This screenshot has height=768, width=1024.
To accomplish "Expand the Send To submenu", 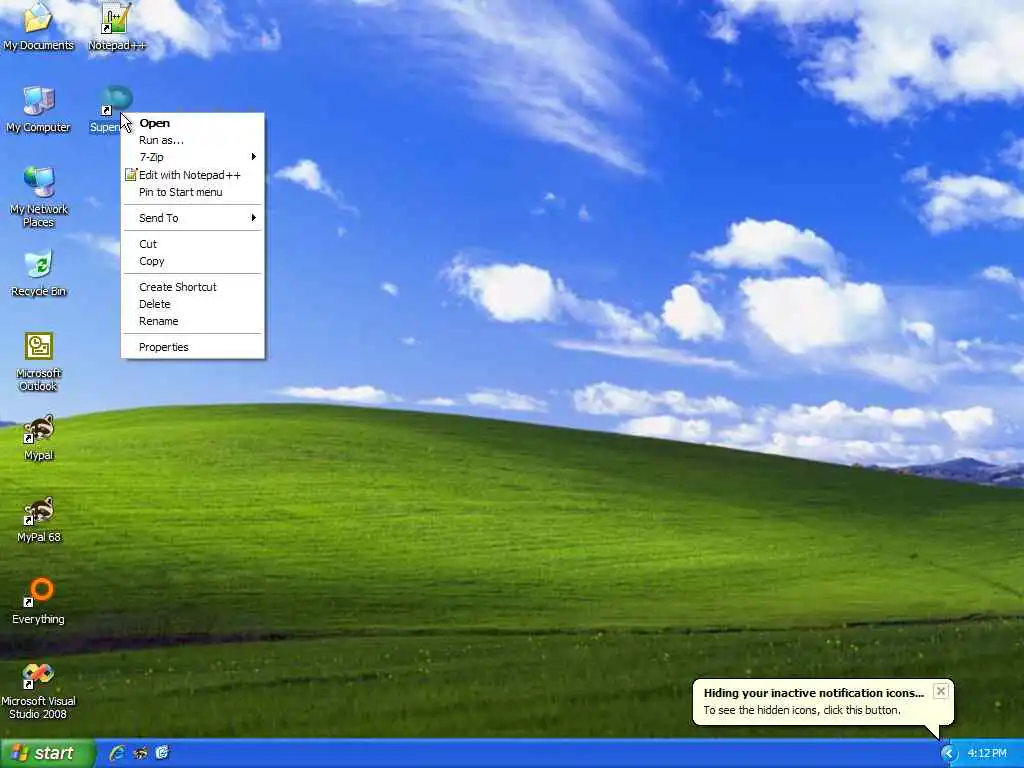I will (x=193, y=217).
